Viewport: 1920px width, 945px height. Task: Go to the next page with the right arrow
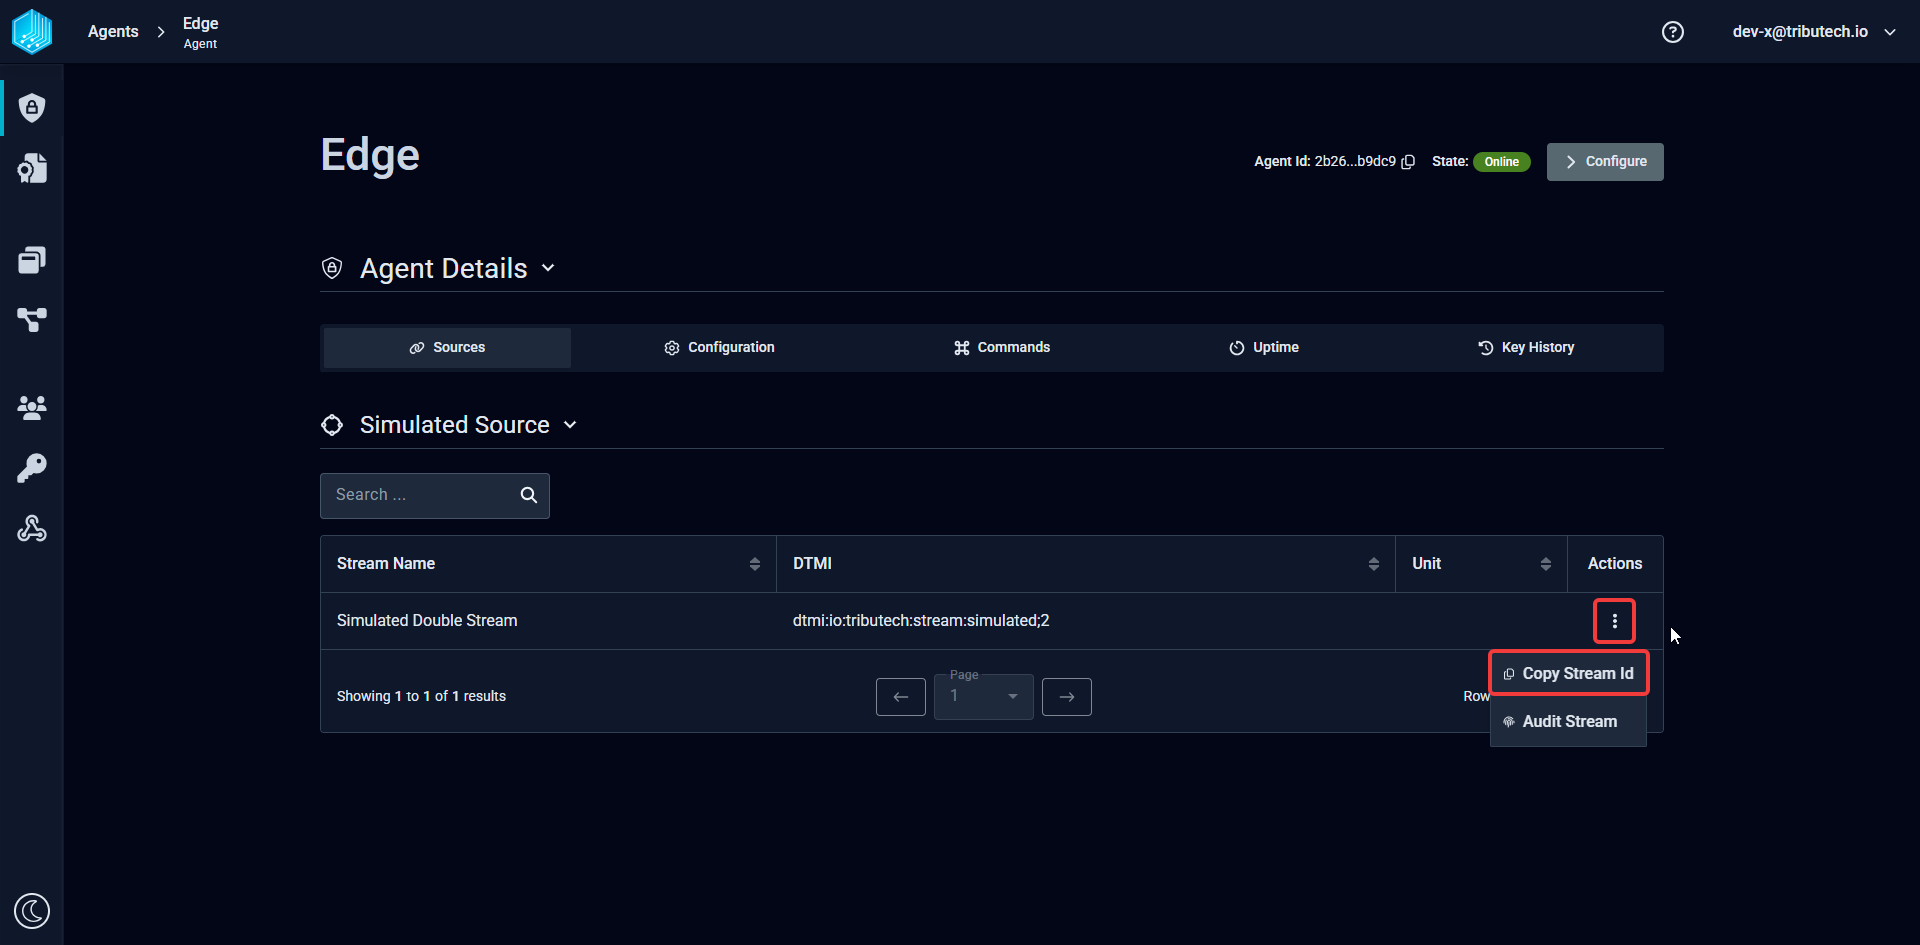[1067, 697]
